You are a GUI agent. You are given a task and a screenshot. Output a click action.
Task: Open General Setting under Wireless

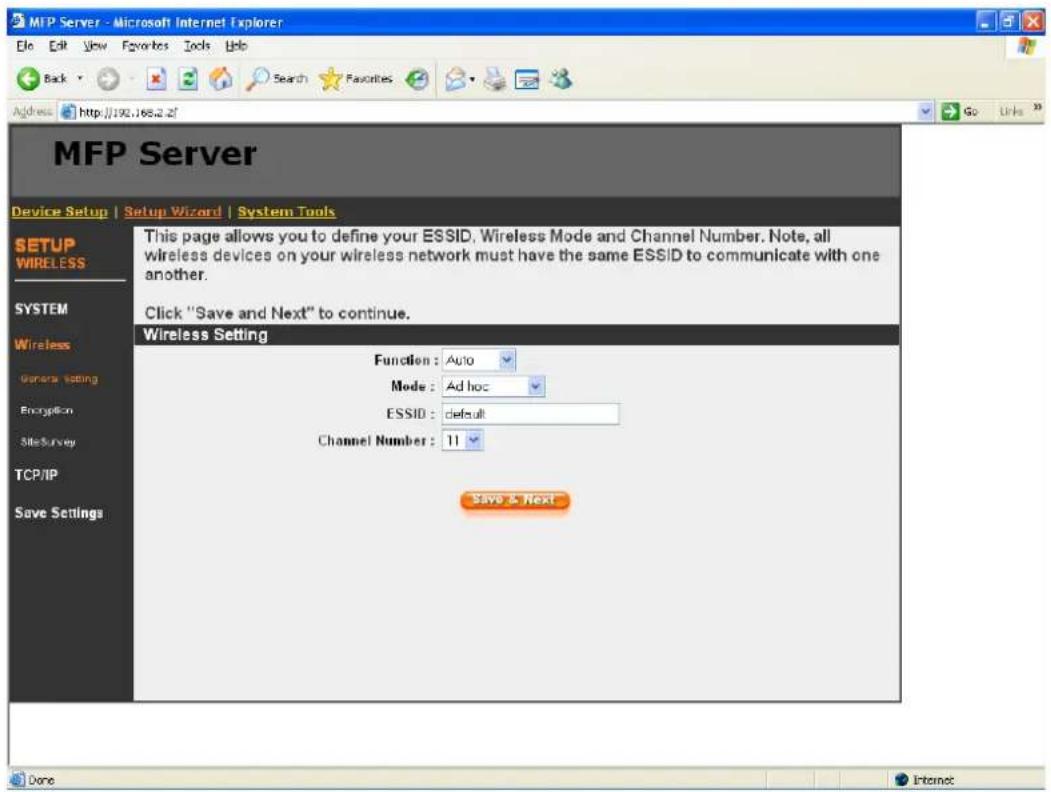coord(59,379)
